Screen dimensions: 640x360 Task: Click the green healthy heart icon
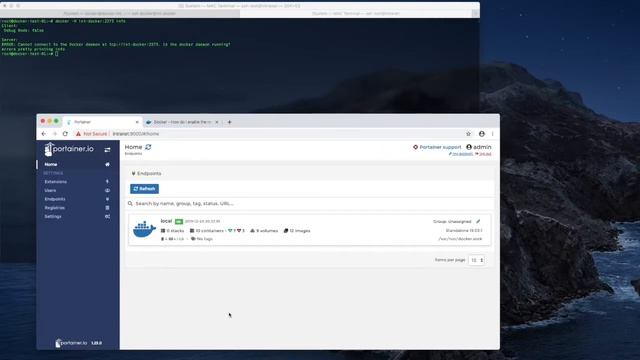(x=230, y=231)
